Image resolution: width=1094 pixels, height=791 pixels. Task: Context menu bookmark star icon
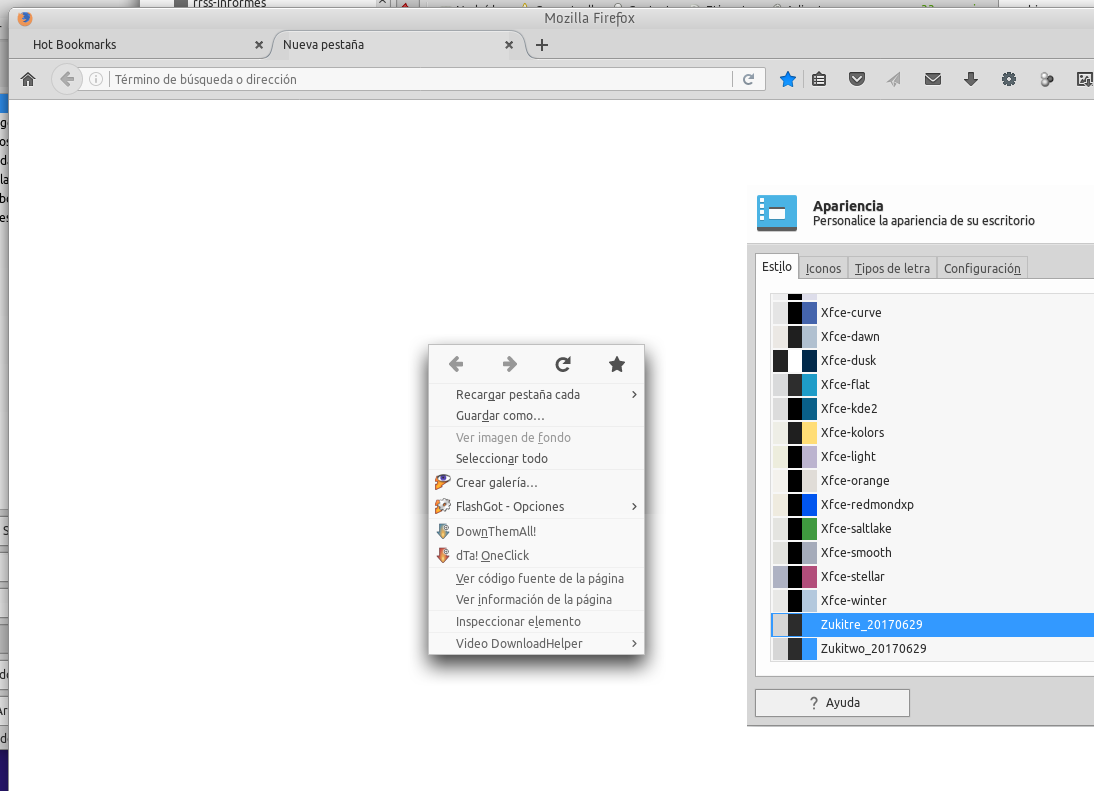(617, 363)
